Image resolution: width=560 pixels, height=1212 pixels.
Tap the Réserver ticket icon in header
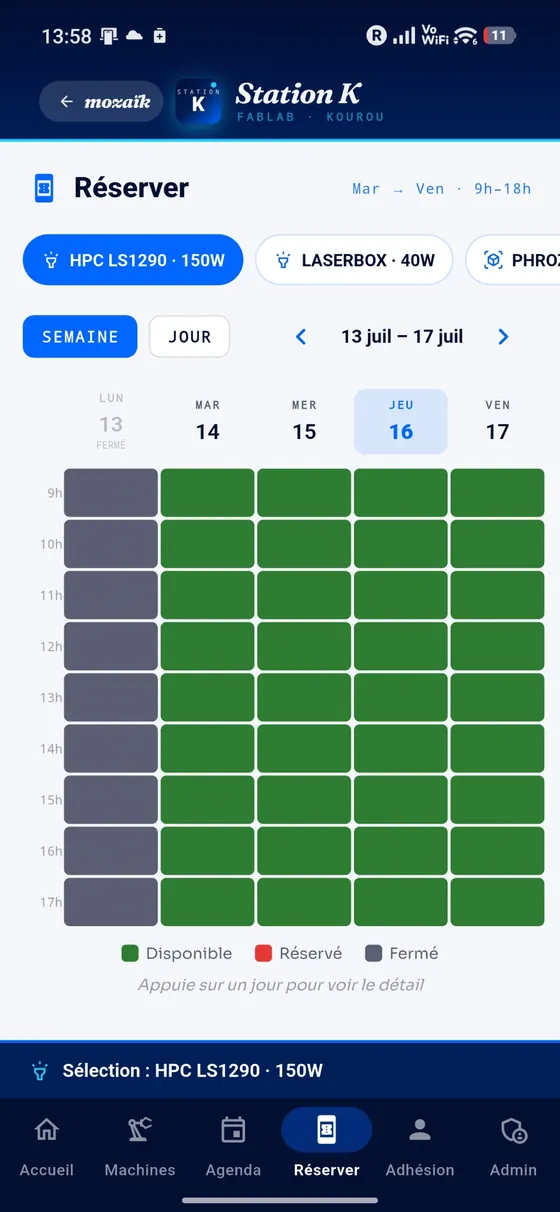(x=44, y=188)
